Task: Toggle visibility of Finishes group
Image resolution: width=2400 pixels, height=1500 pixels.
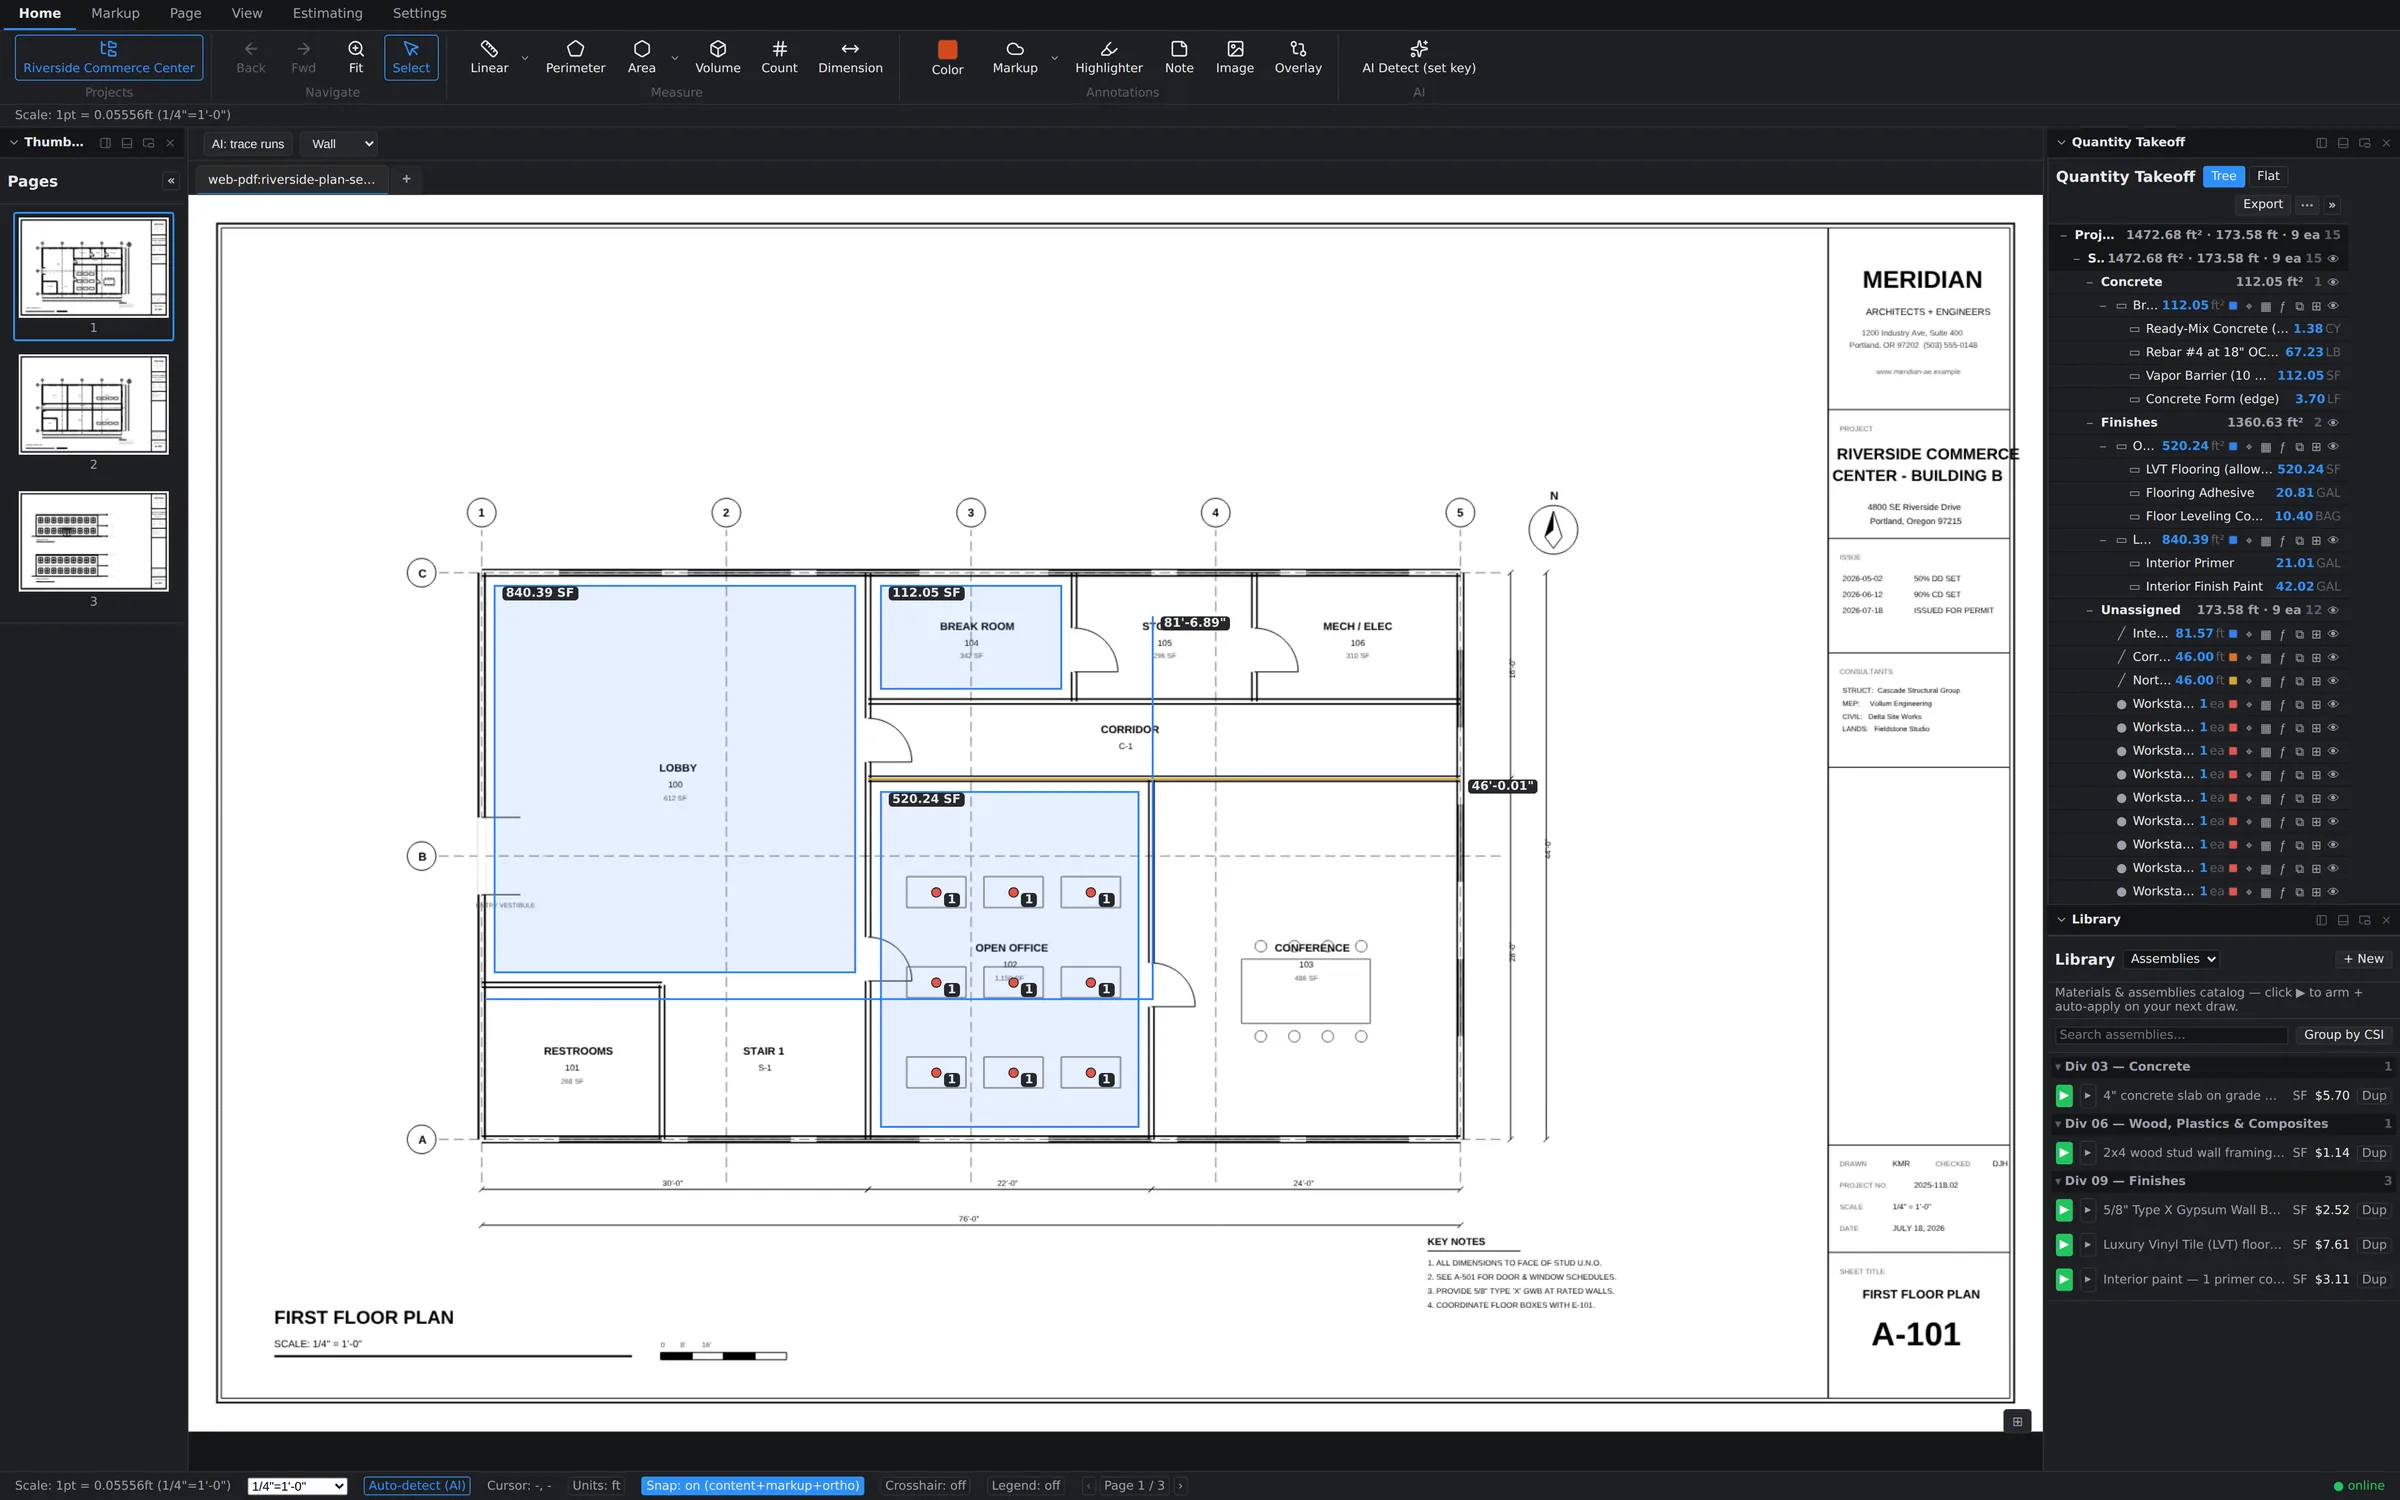Action: coord(2333,423)
